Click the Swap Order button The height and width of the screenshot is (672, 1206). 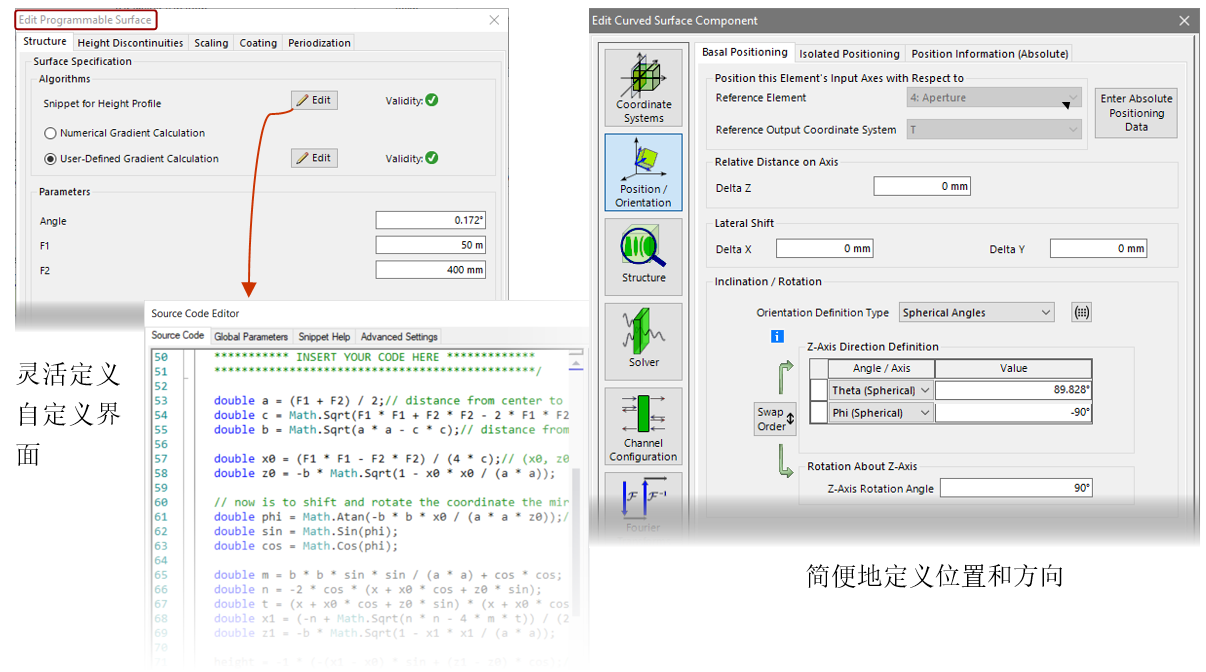pos(774,419)
